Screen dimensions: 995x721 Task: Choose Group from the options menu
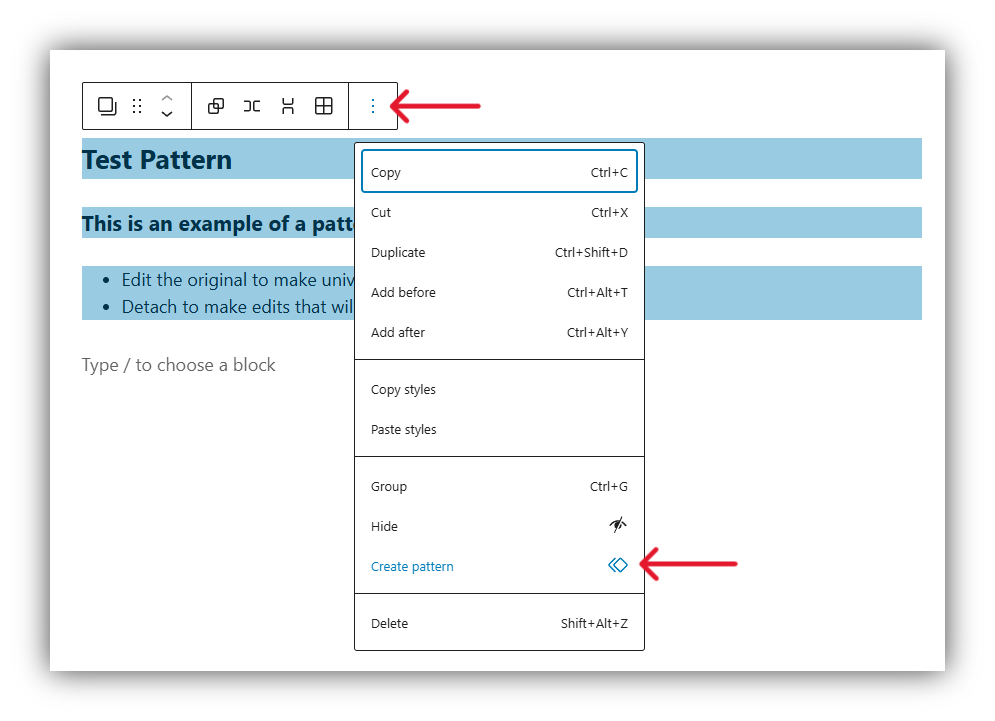click(499, 487)
